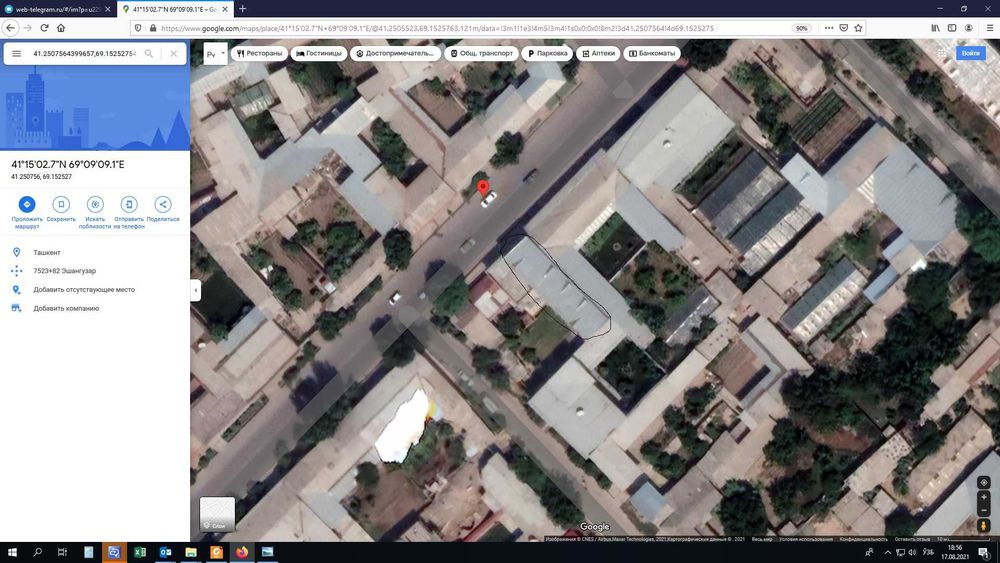The image size is (1000, 563).
Task: Reset the 90% zoom indicator
Action: tap(801, 28)
